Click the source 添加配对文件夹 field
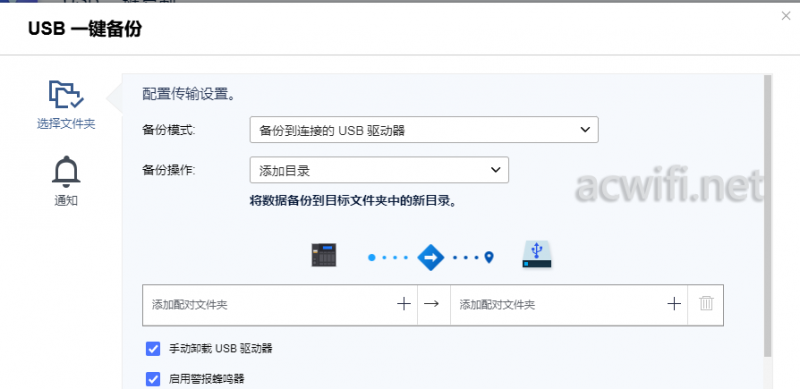The height and width of the screenshot is (389, 800). pos(280,305)
